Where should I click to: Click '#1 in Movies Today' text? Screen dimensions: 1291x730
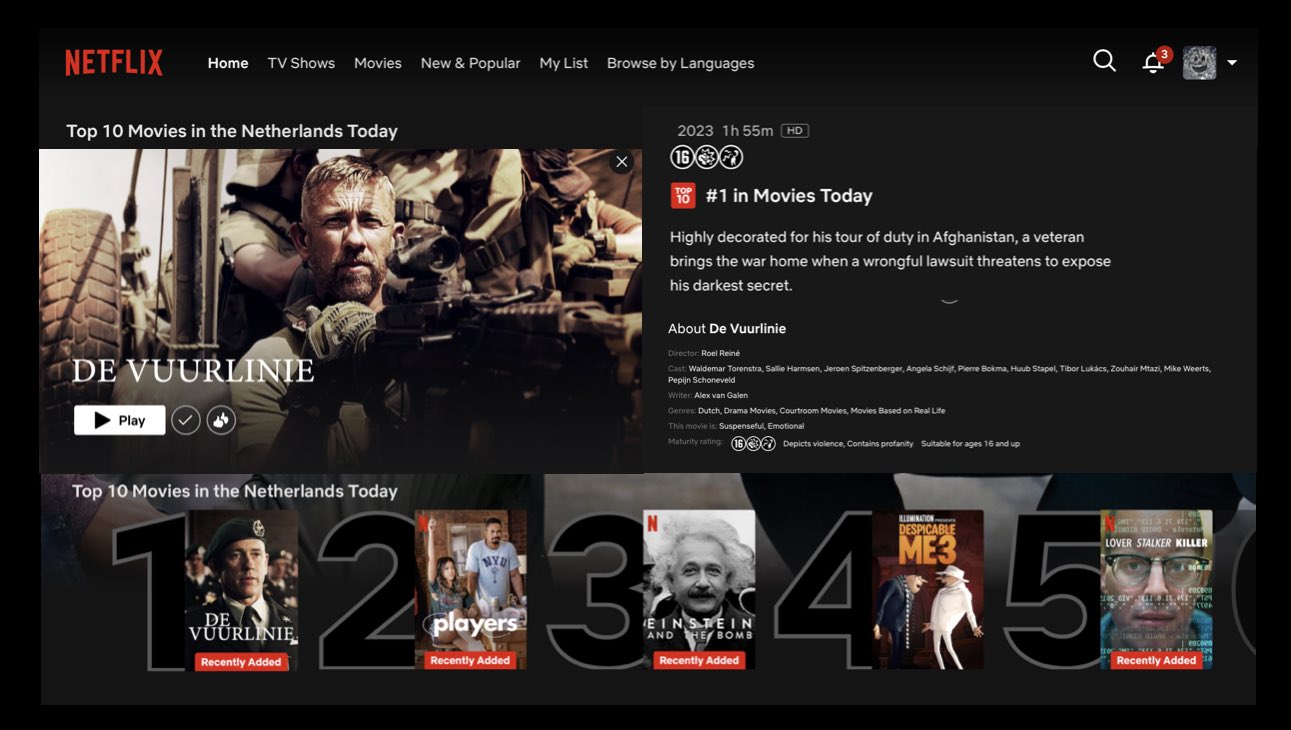pyautogui.click(x=789, y=196)
